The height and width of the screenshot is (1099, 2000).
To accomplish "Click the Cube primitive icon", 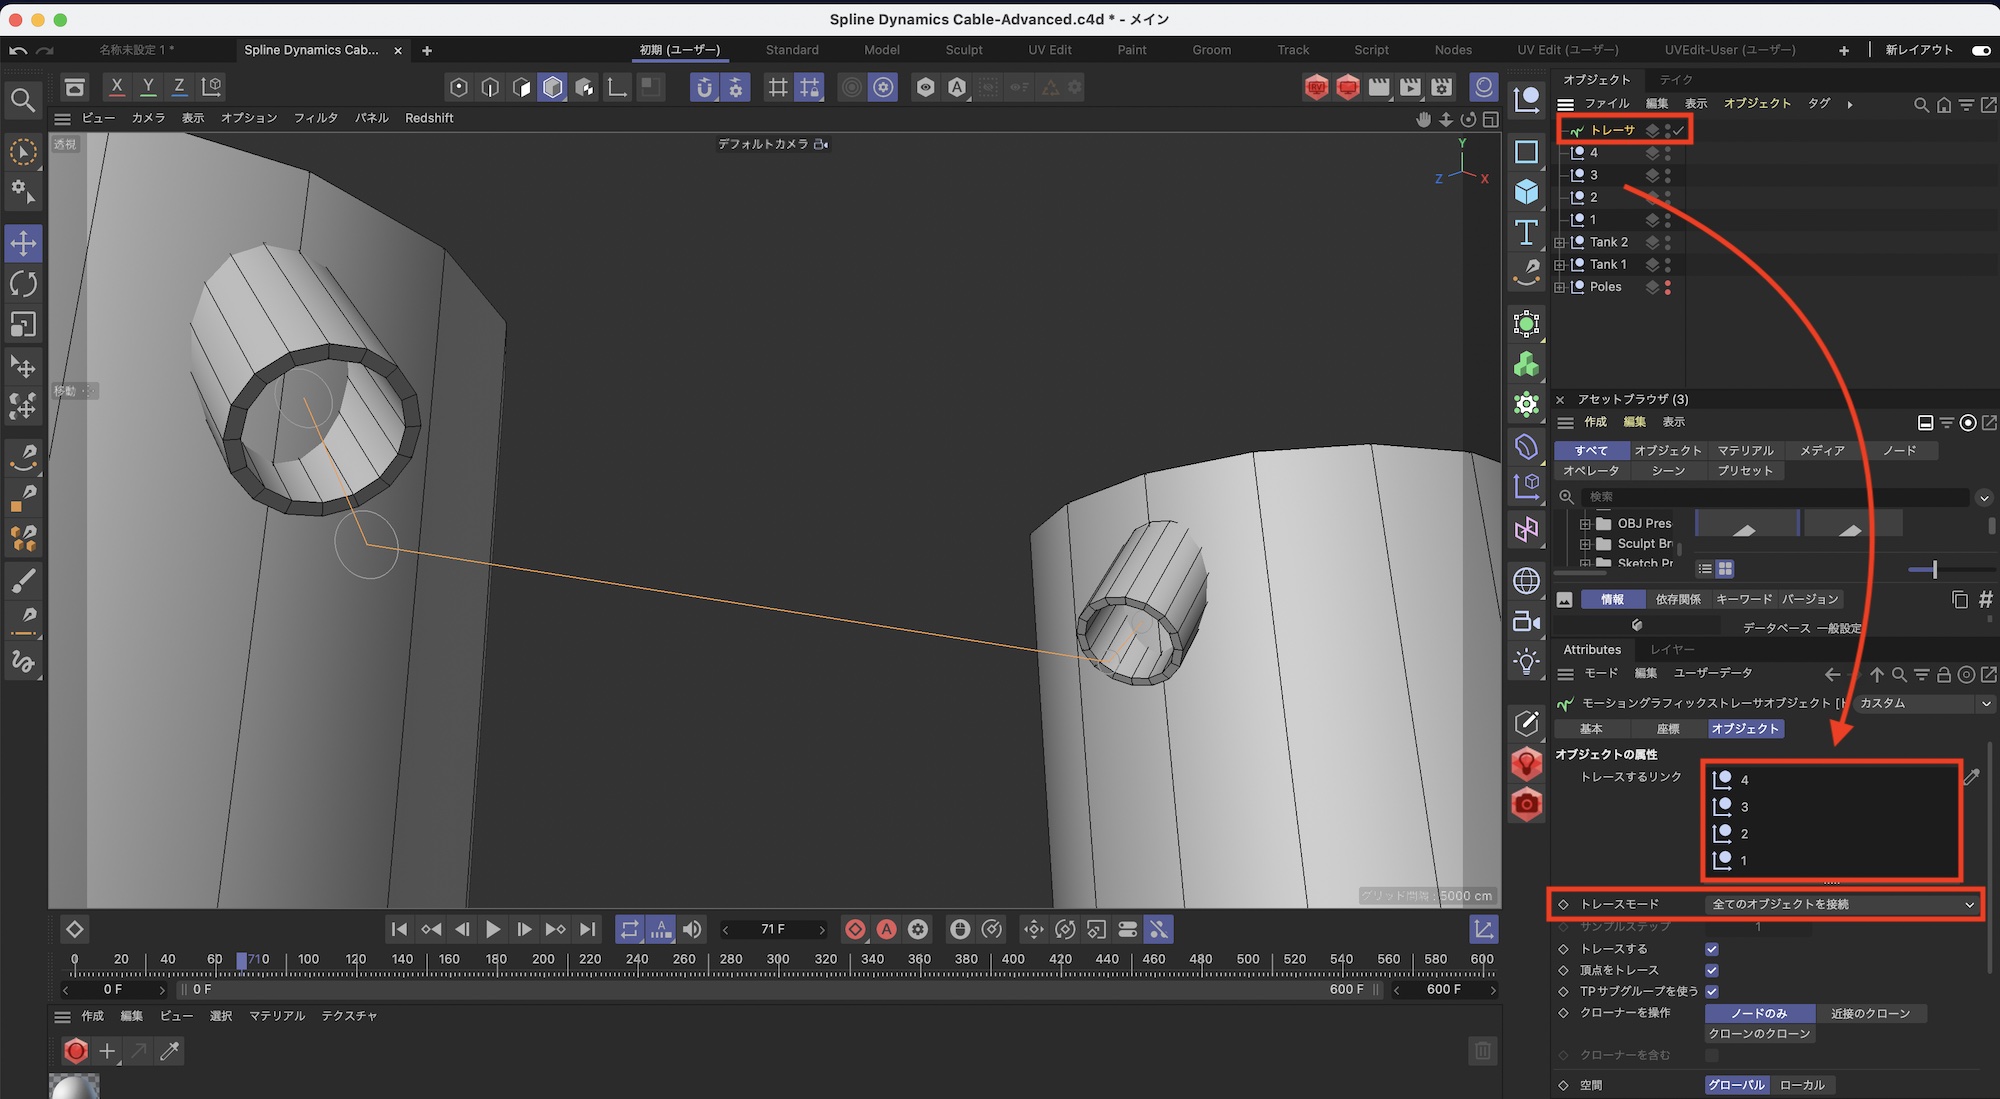I will (1526, 191).
